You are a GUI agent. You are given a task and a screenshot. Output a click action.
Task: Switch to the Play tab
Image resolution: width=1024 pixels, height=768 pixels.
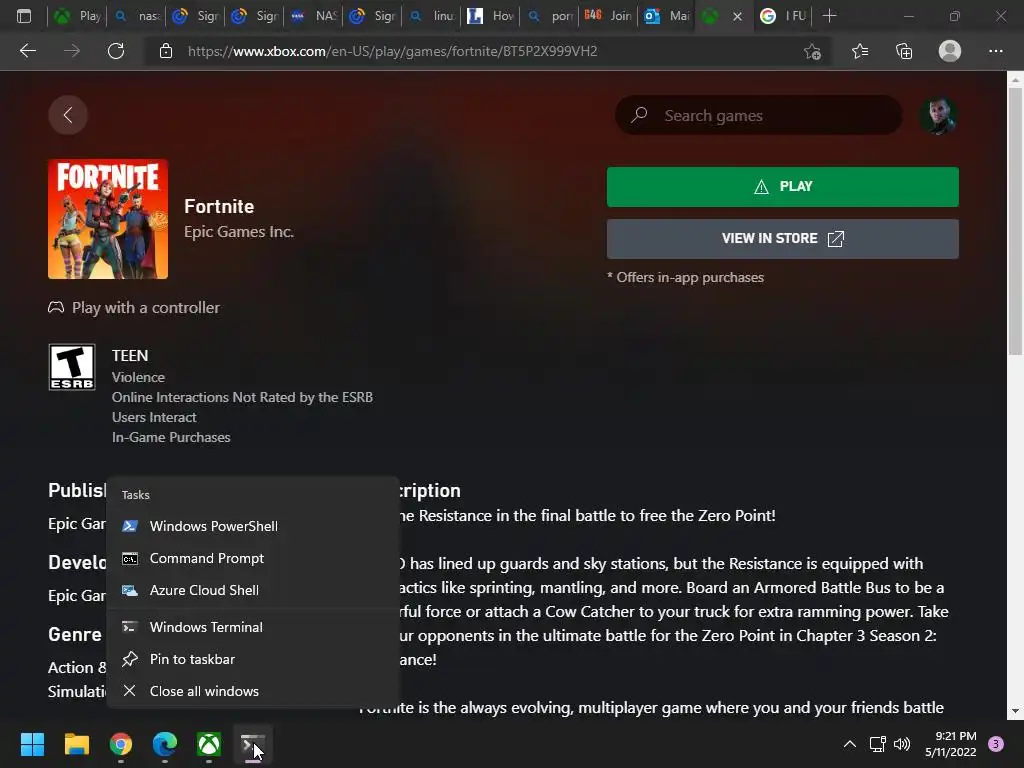78,16
